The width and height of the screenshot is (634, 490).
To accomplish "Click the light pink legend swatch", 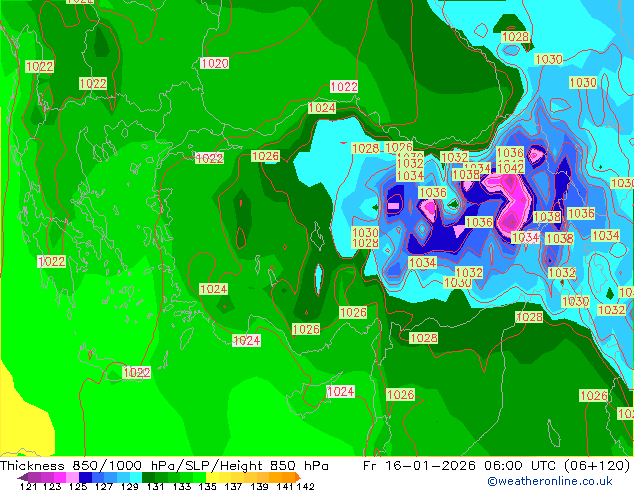I will pyautogui.click(x=72, y=477).
